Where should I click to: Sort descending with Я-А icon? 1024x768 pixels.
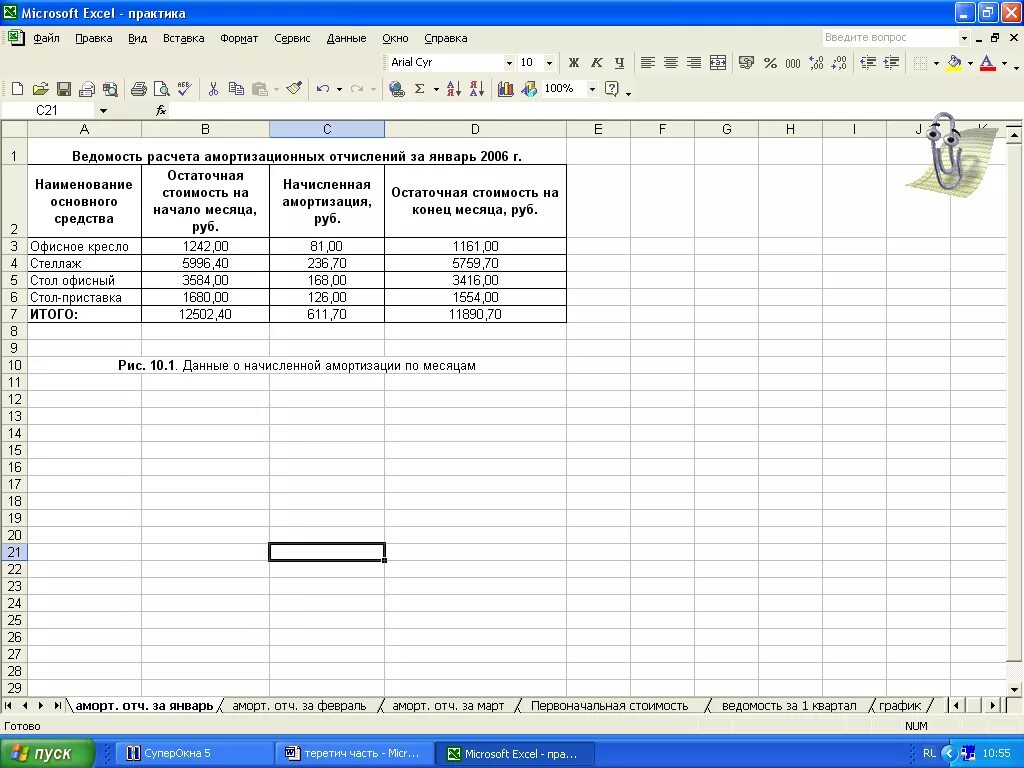[477, 89]
